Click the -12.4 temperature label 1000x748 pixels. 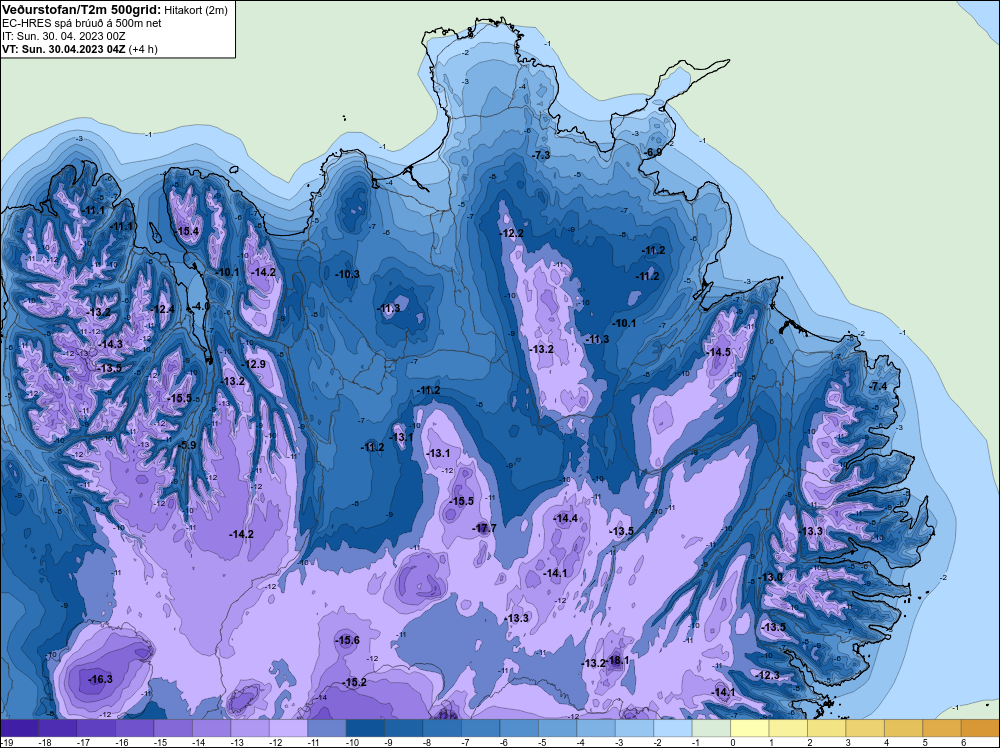click(x=163, y=309)
